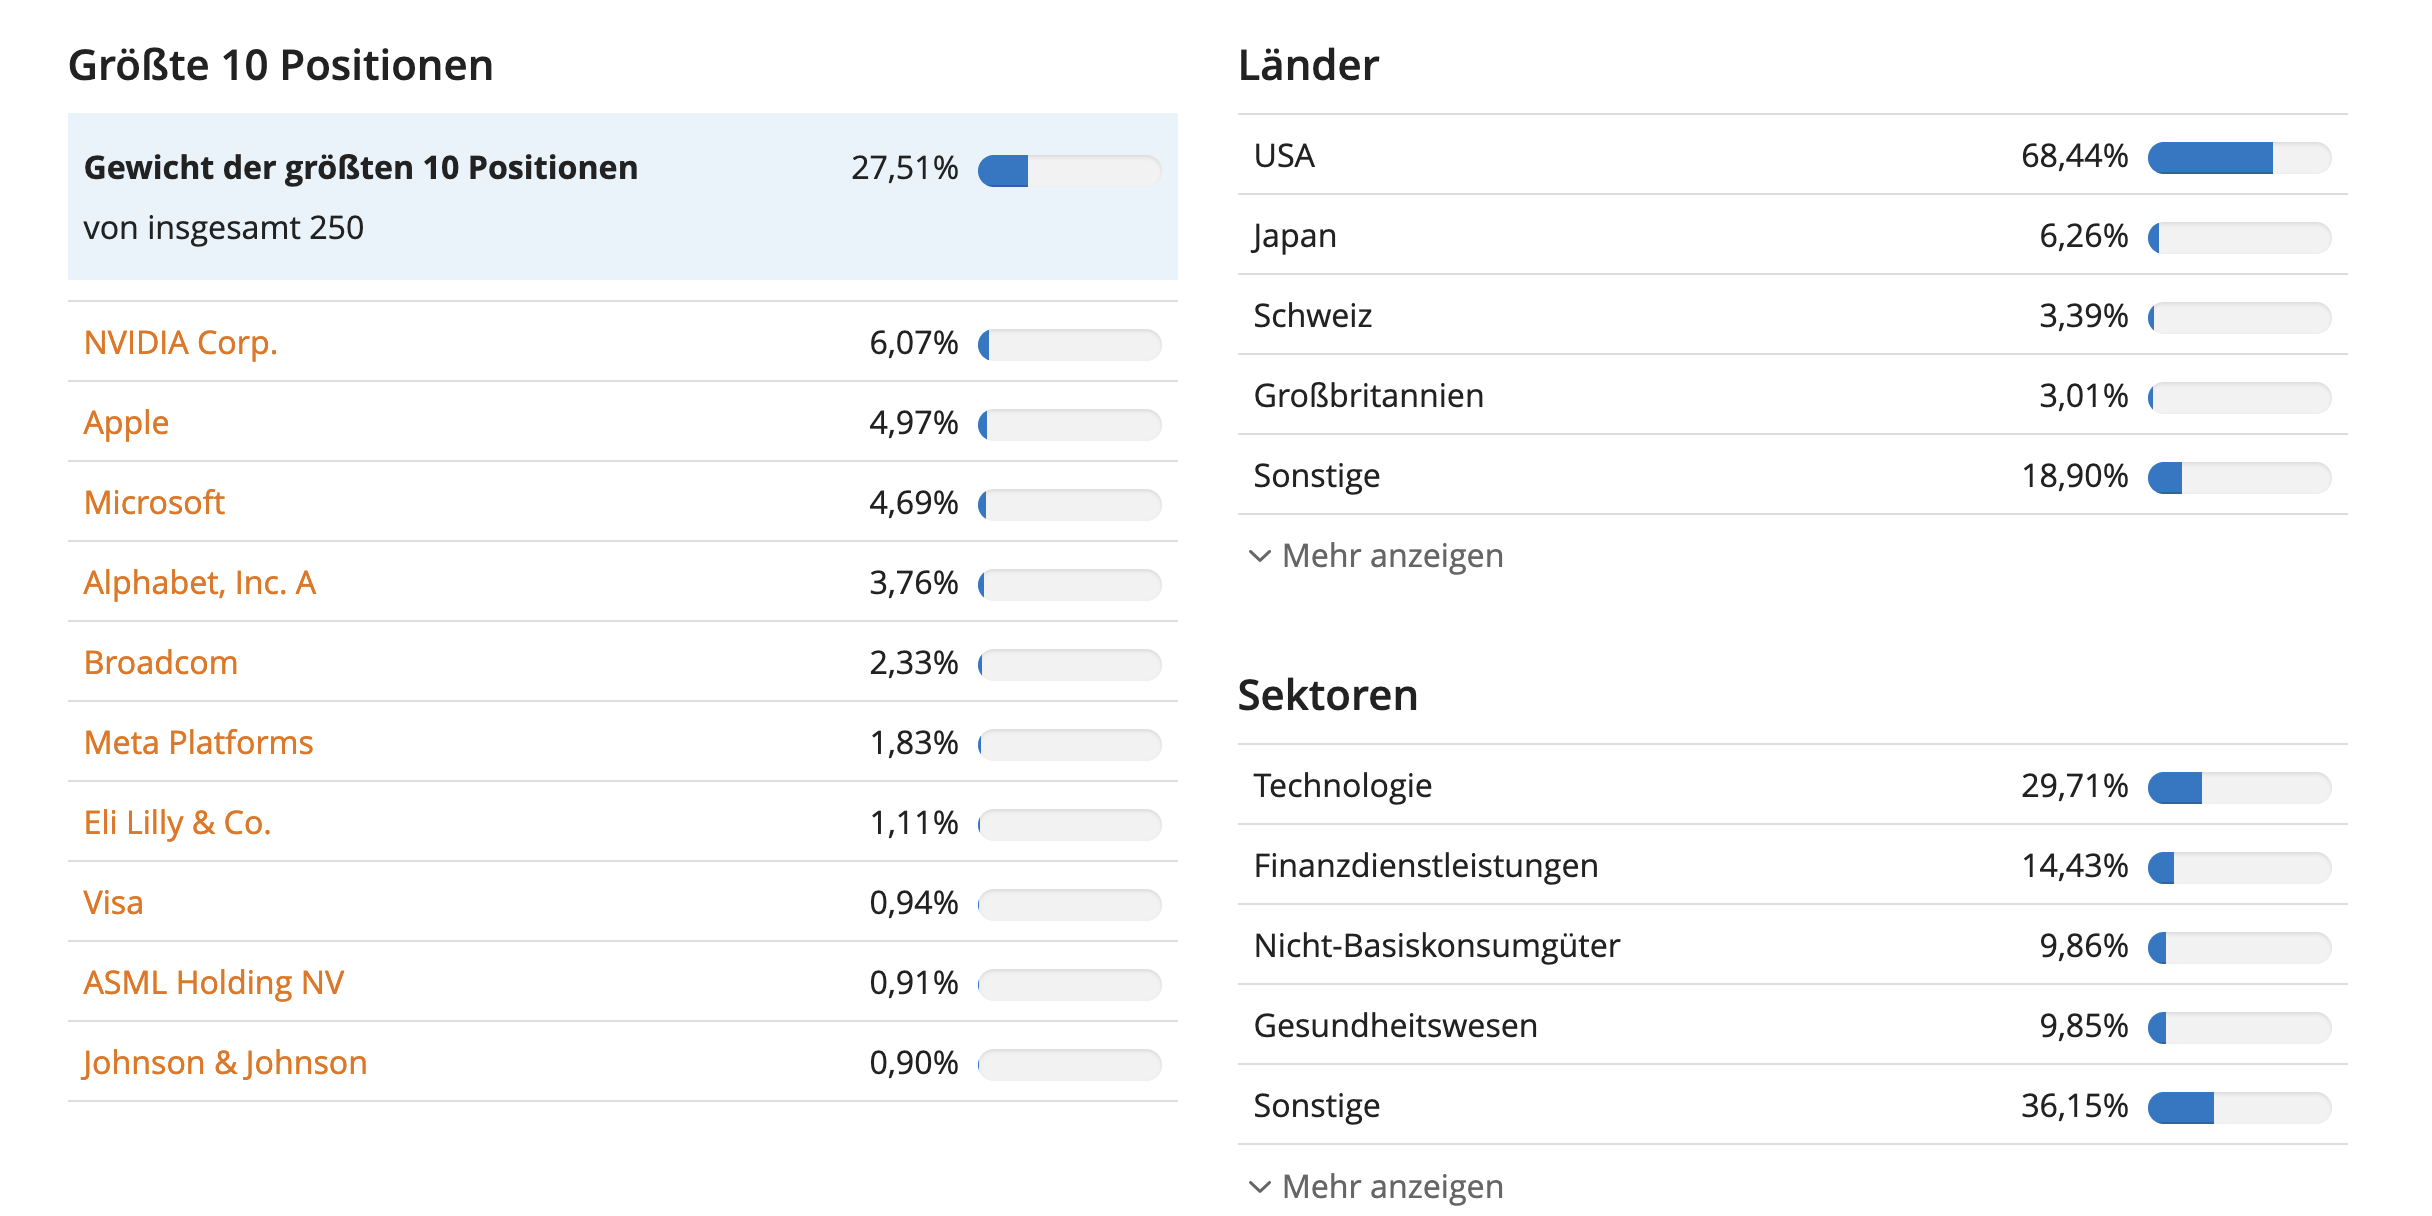
Task: Expand more countries with Mehr anzeigen
Action: click(1391, 556)
